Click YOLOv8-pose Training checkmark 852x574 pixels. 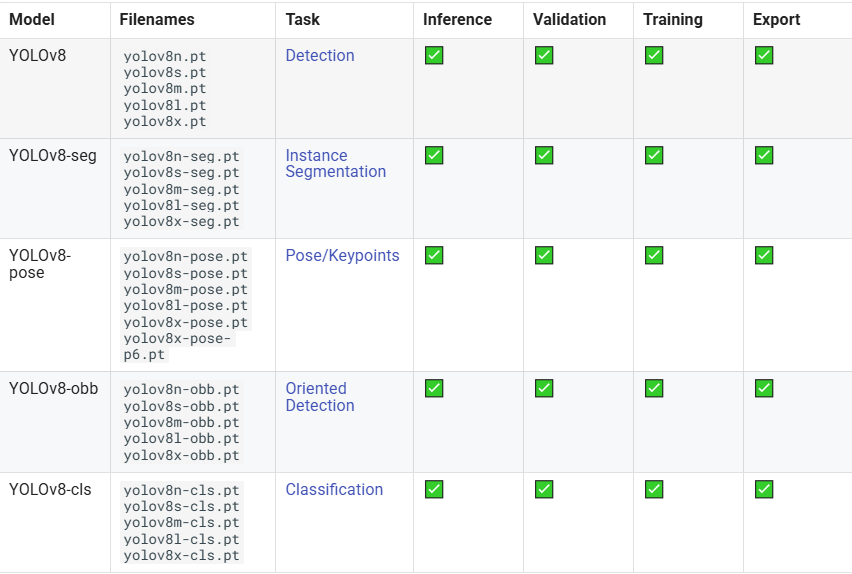click(x=654, y=255)
